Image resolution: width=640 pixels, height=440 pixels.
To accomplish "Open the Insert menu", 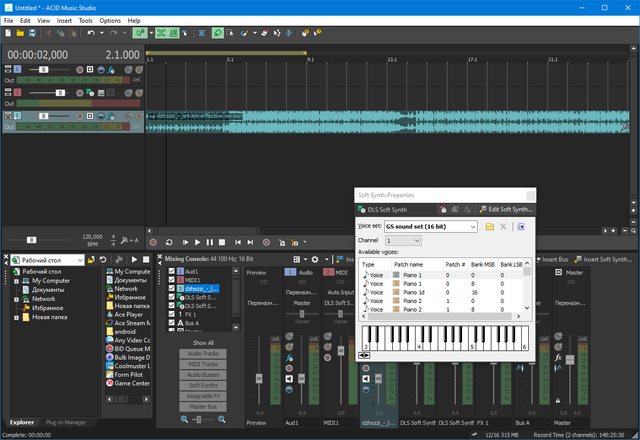I will tap(64, 20).
